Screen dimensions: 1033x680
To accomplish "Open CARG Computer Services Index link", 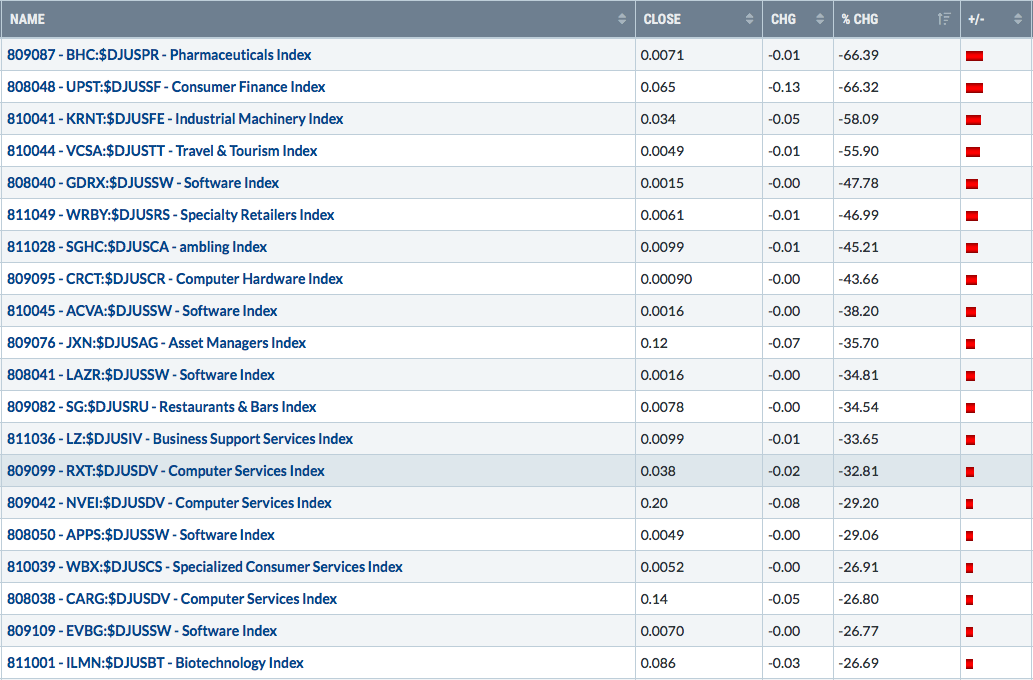I will pos(172,599).
